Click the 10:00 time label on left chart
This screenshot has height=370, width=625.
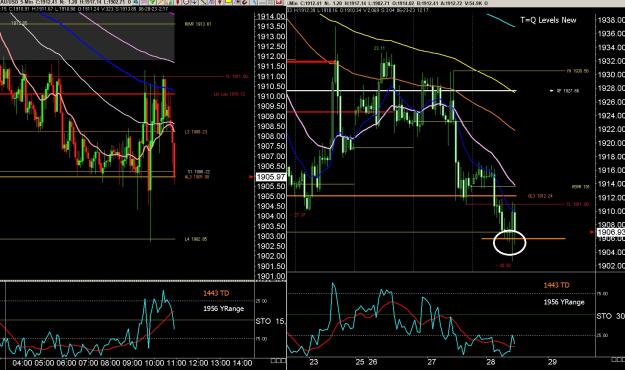(154, 363)
